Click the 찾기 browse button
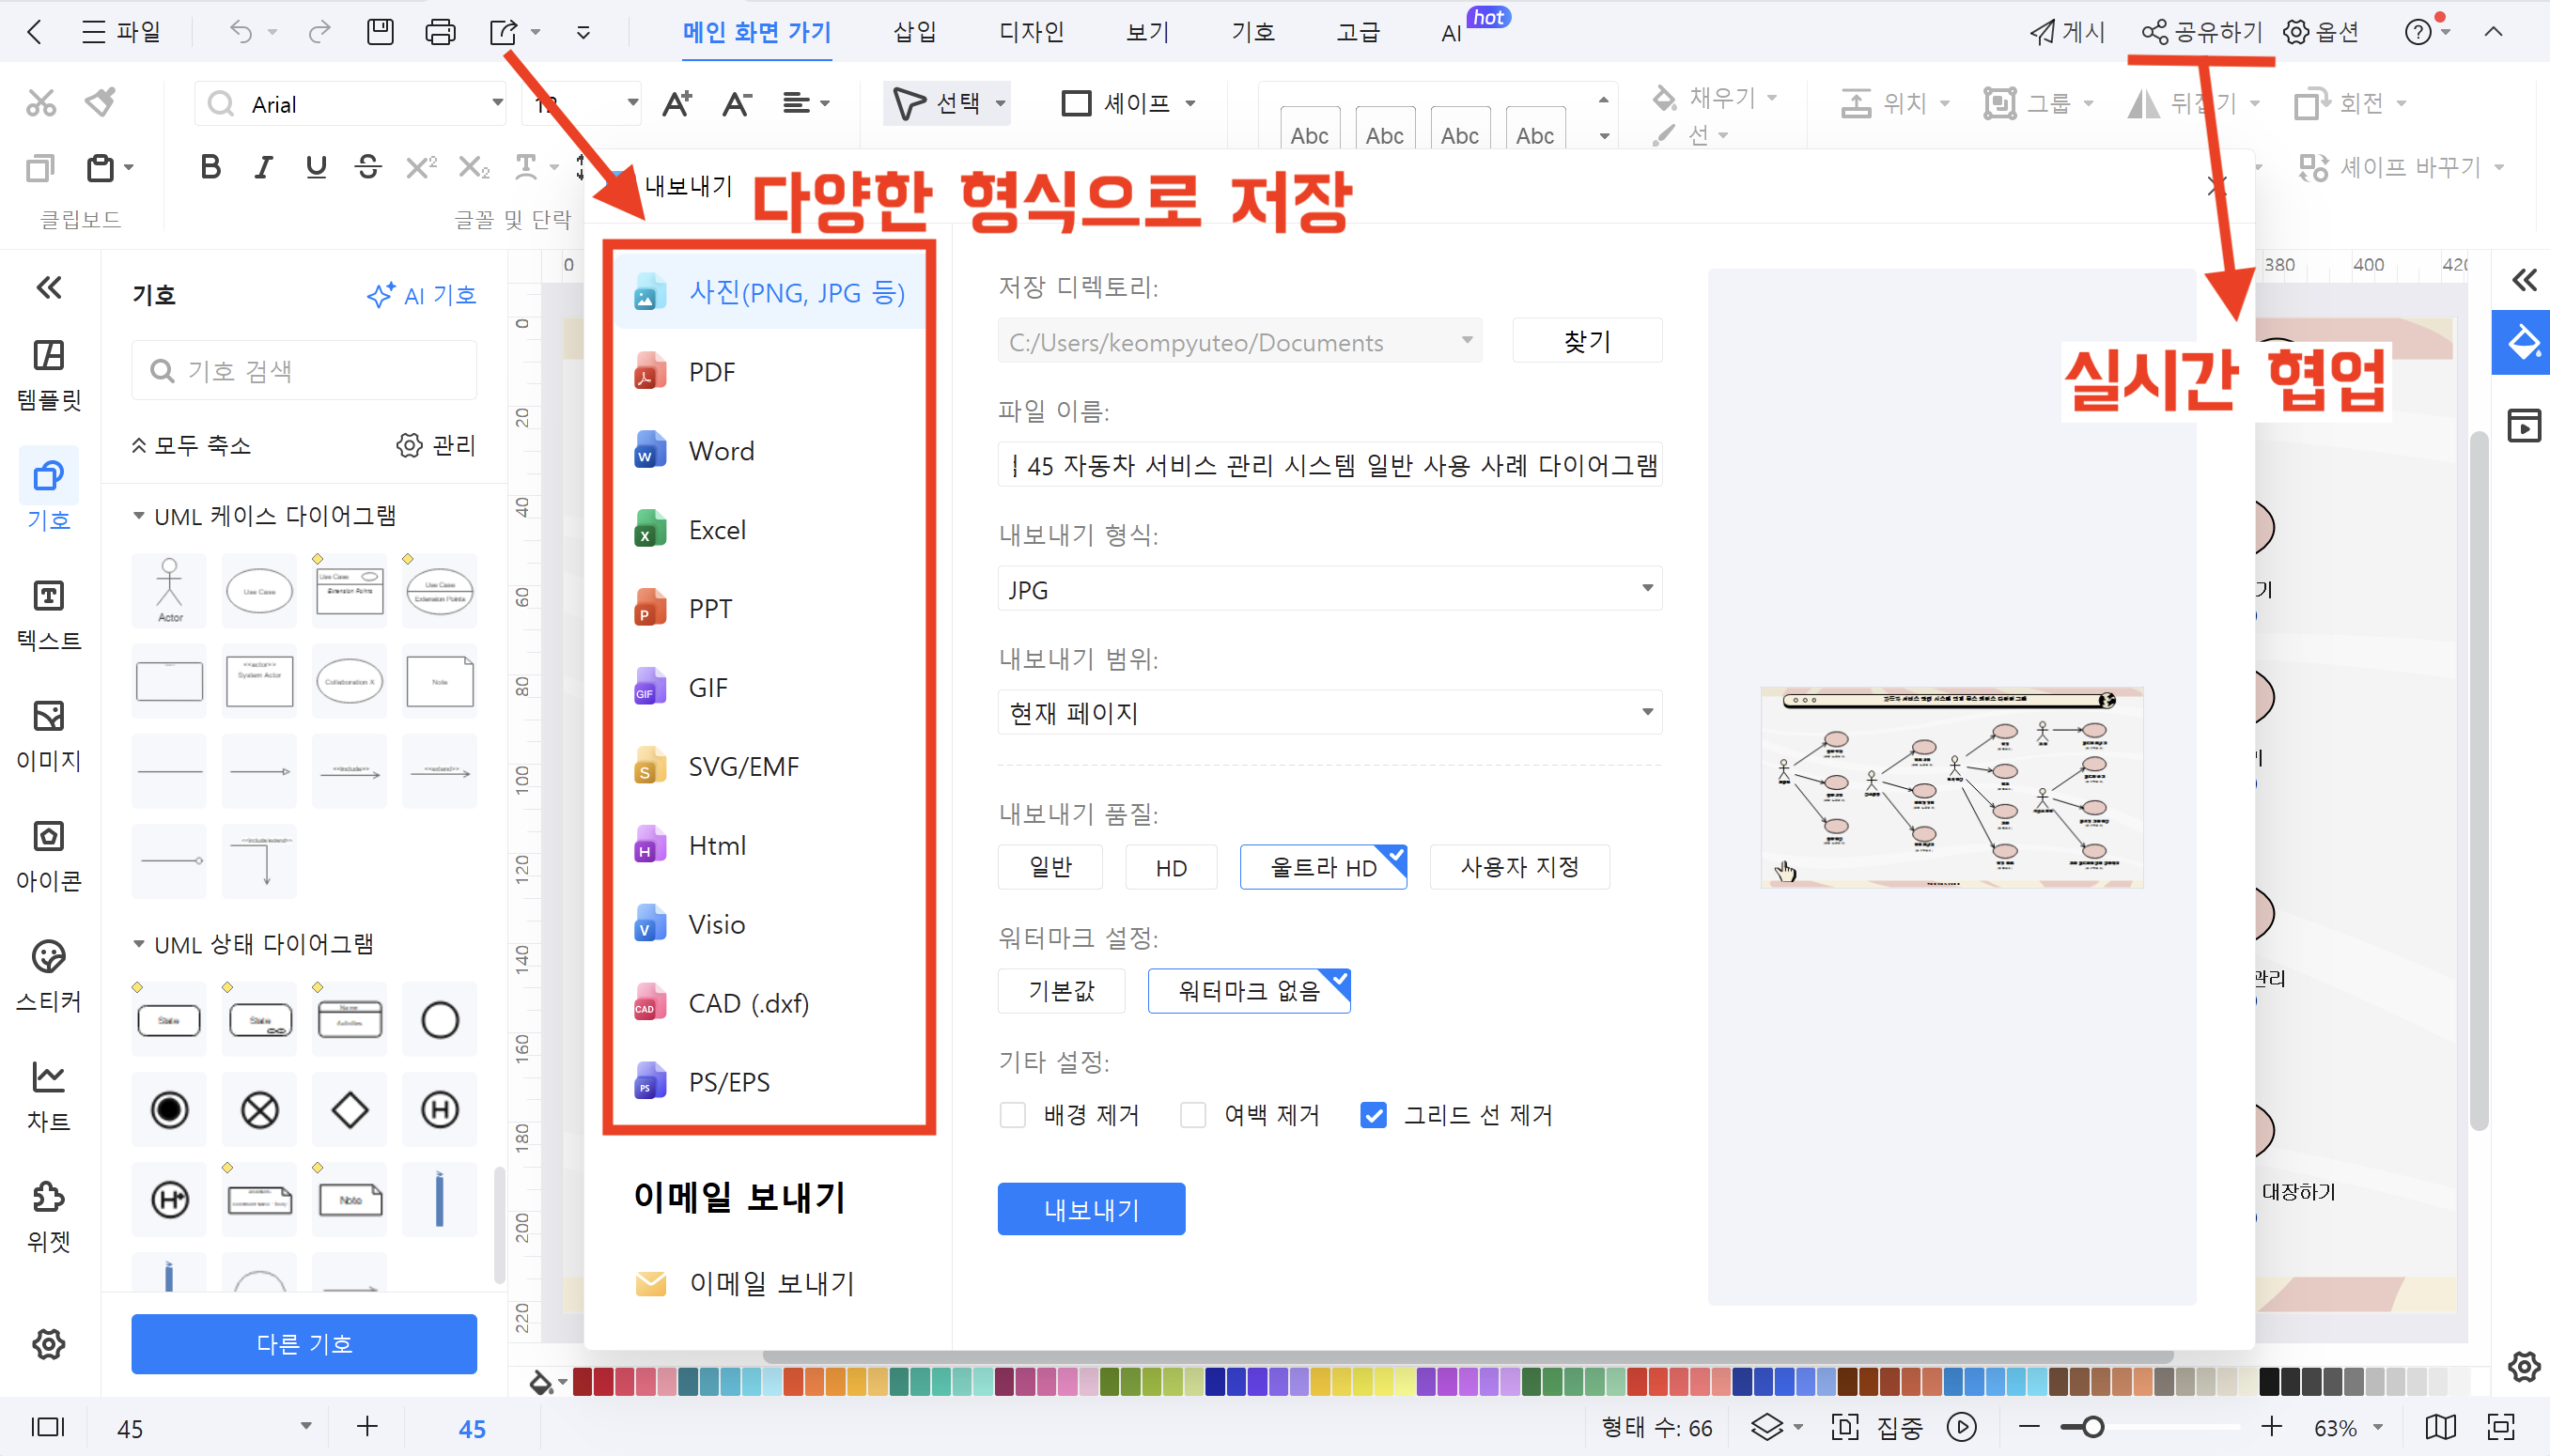 (1587, 341)
